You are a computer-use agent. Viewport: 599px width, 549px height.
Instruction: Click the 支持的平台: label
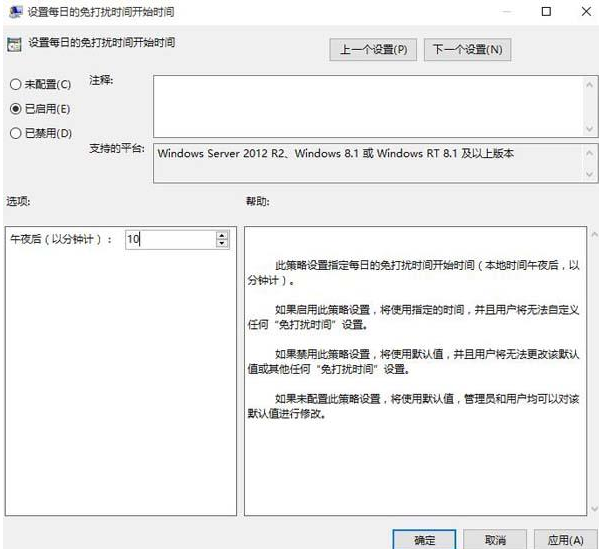click(117, 148)
